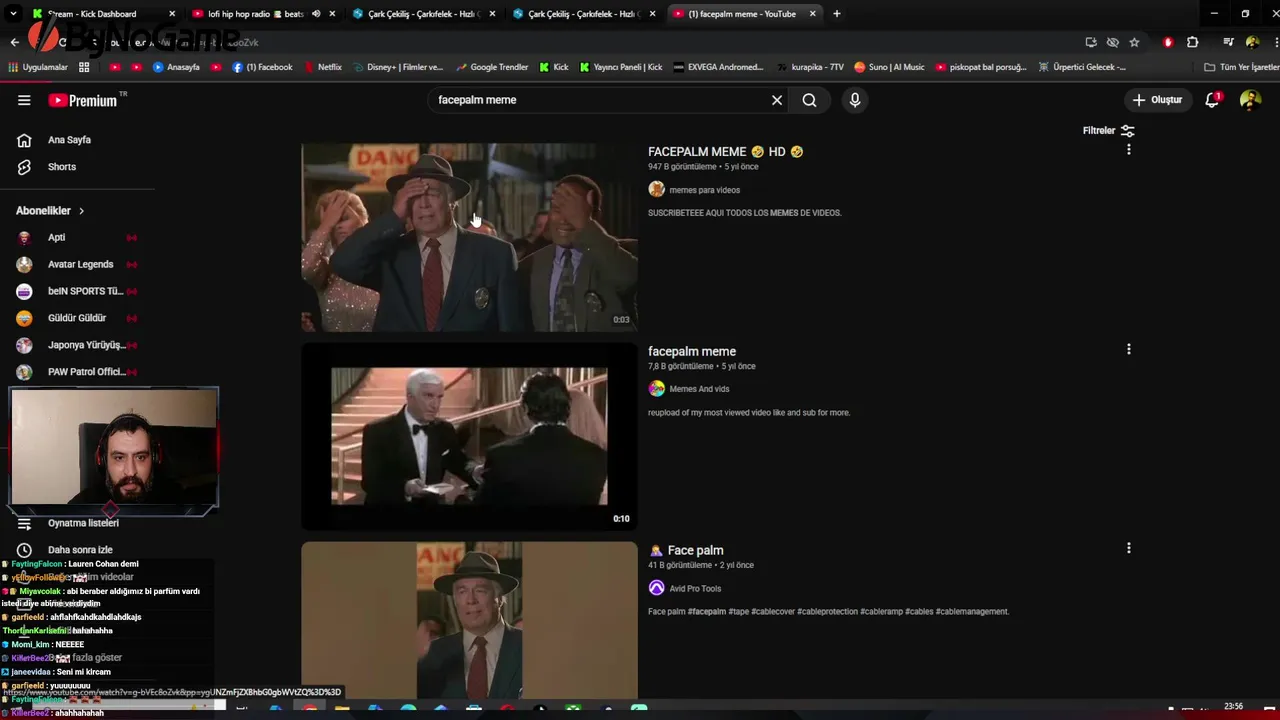Open the Uygulamalar apps bookmark
Screen dimensions: 1280x720
tap(38, 67)
